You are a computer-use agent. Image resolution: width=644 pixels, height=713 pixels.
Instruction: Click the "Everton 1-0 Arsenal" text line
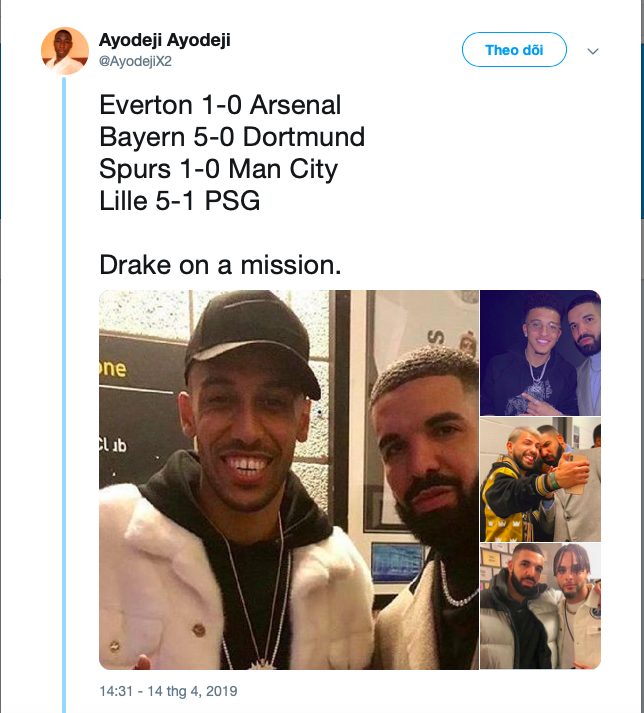(x=220, y=105)
